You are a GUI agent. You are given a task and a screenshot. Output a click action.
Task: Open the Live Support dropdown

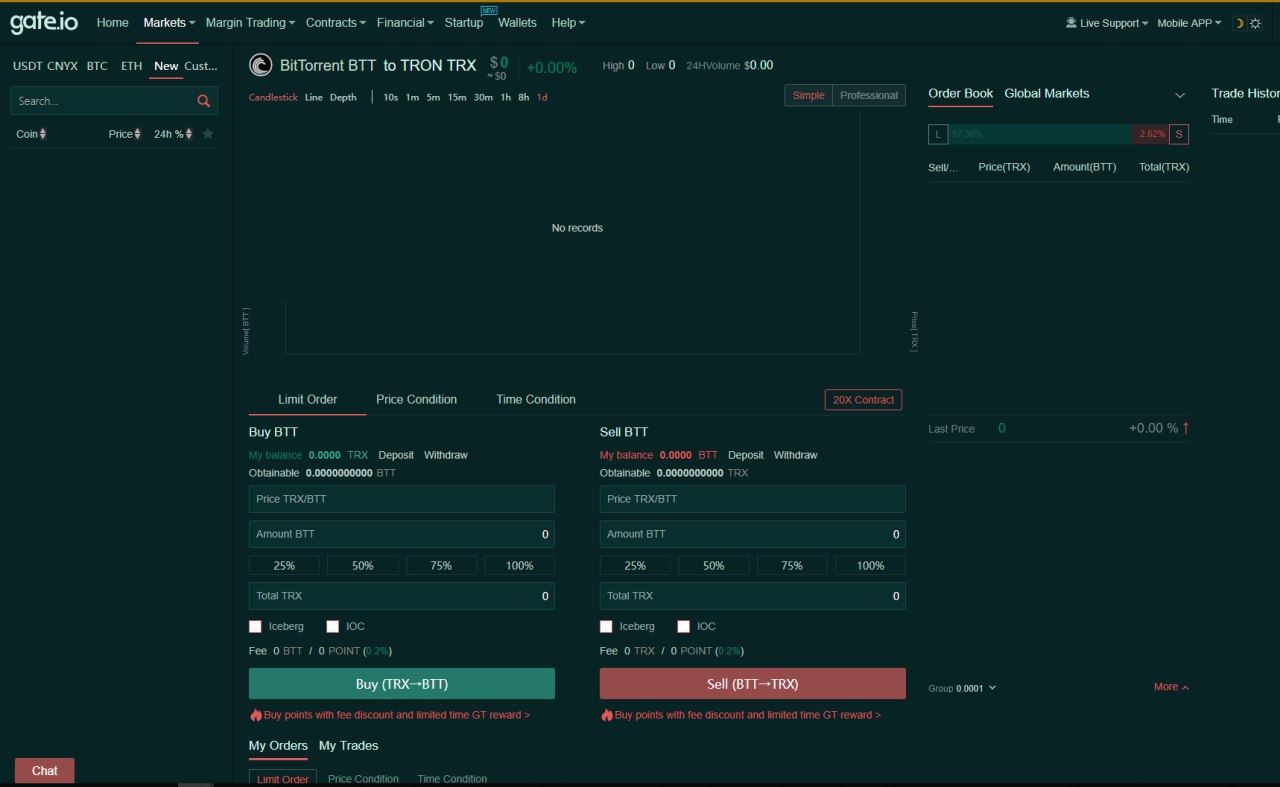click(x=1115, y=23)
